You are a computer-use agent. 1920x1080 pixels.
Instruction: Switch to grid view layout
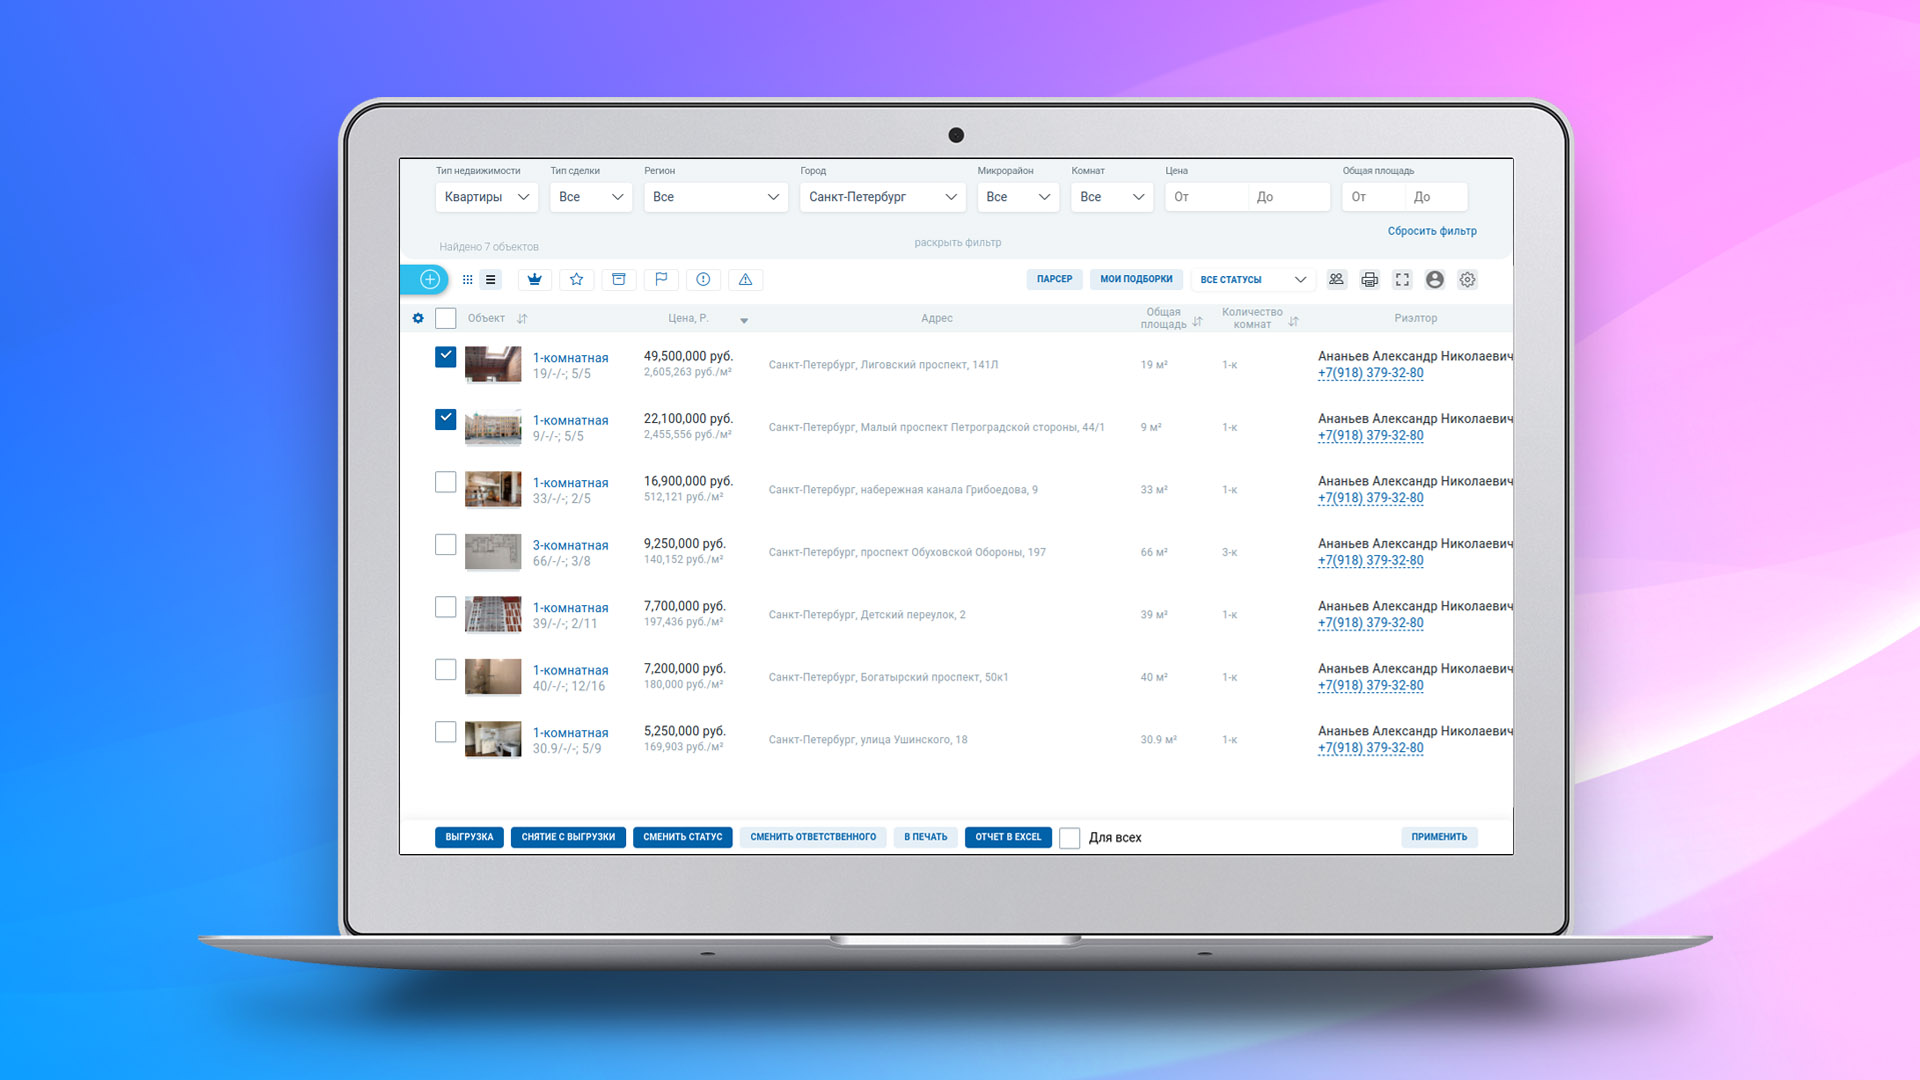tap(467, 280)
